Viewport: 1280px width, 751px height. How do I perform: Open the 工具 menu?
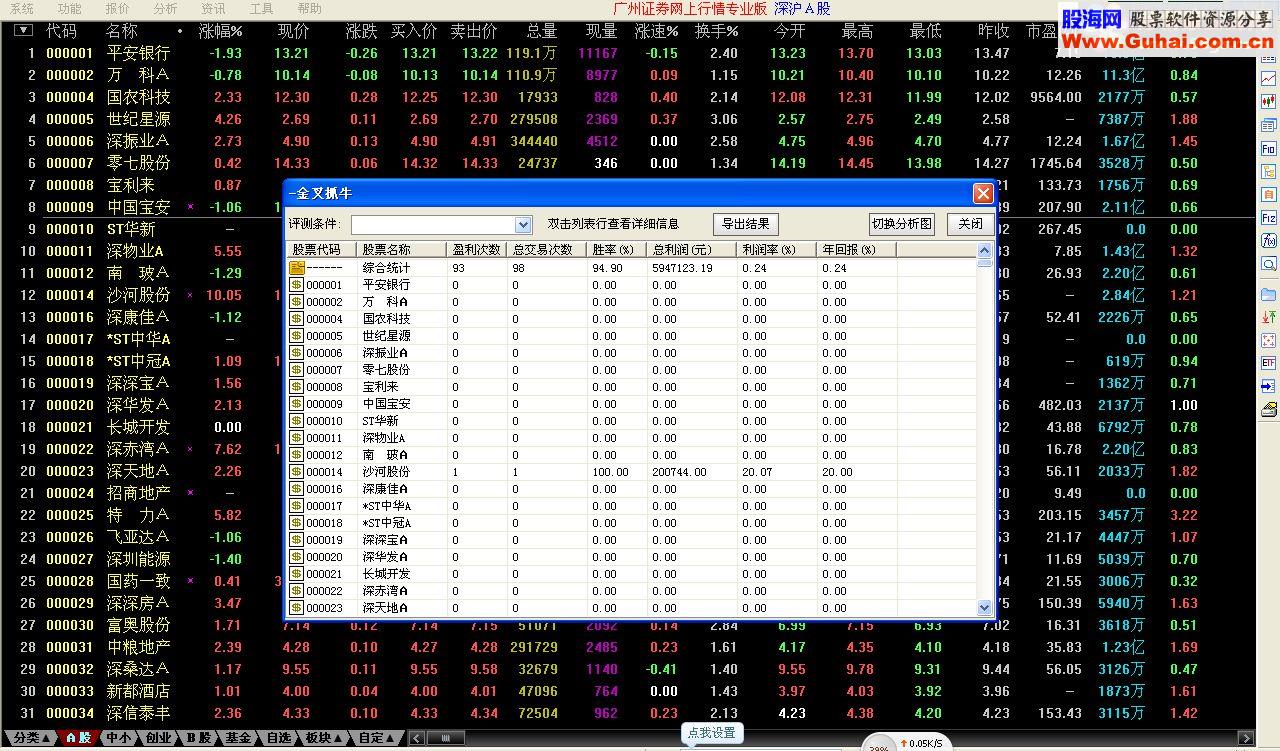pyautogui.click(x=261, y=8)
